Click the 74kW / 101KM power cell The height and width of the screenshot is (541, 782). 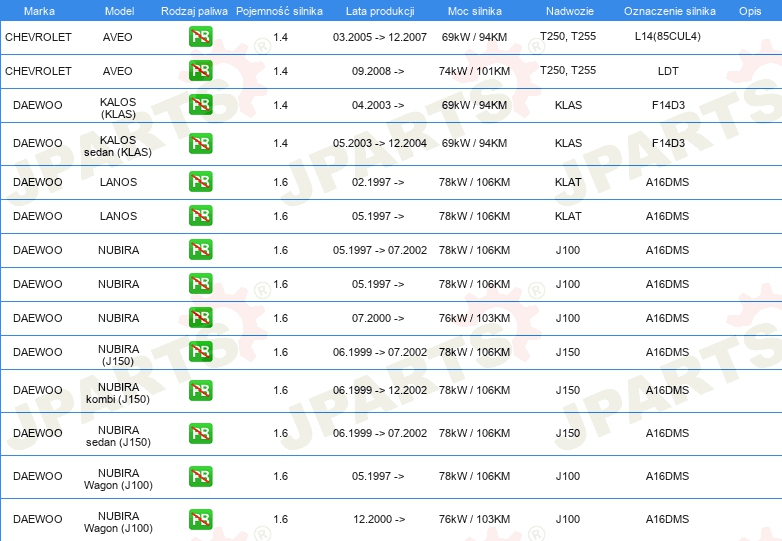pos(474,71)
